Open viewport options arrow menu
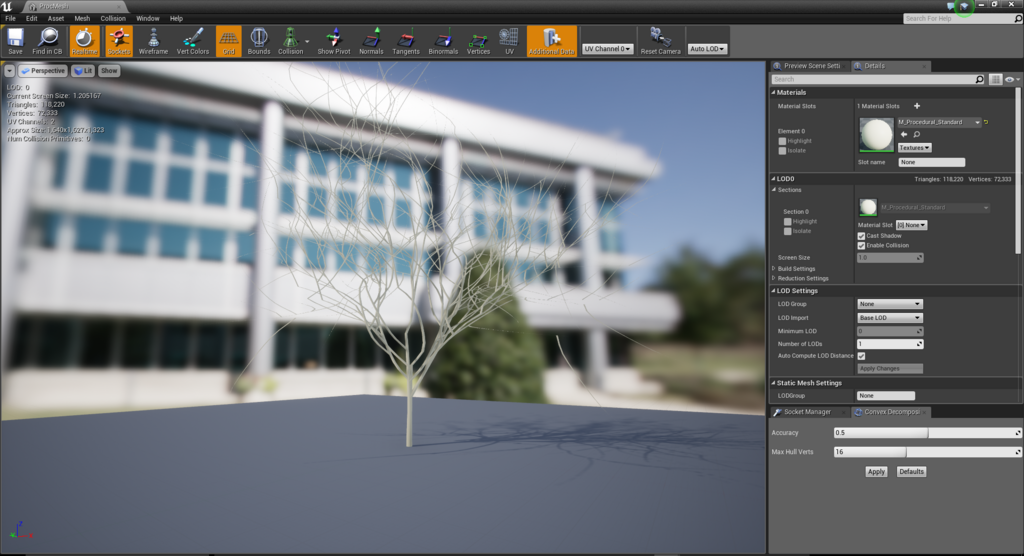 [9, 71]
